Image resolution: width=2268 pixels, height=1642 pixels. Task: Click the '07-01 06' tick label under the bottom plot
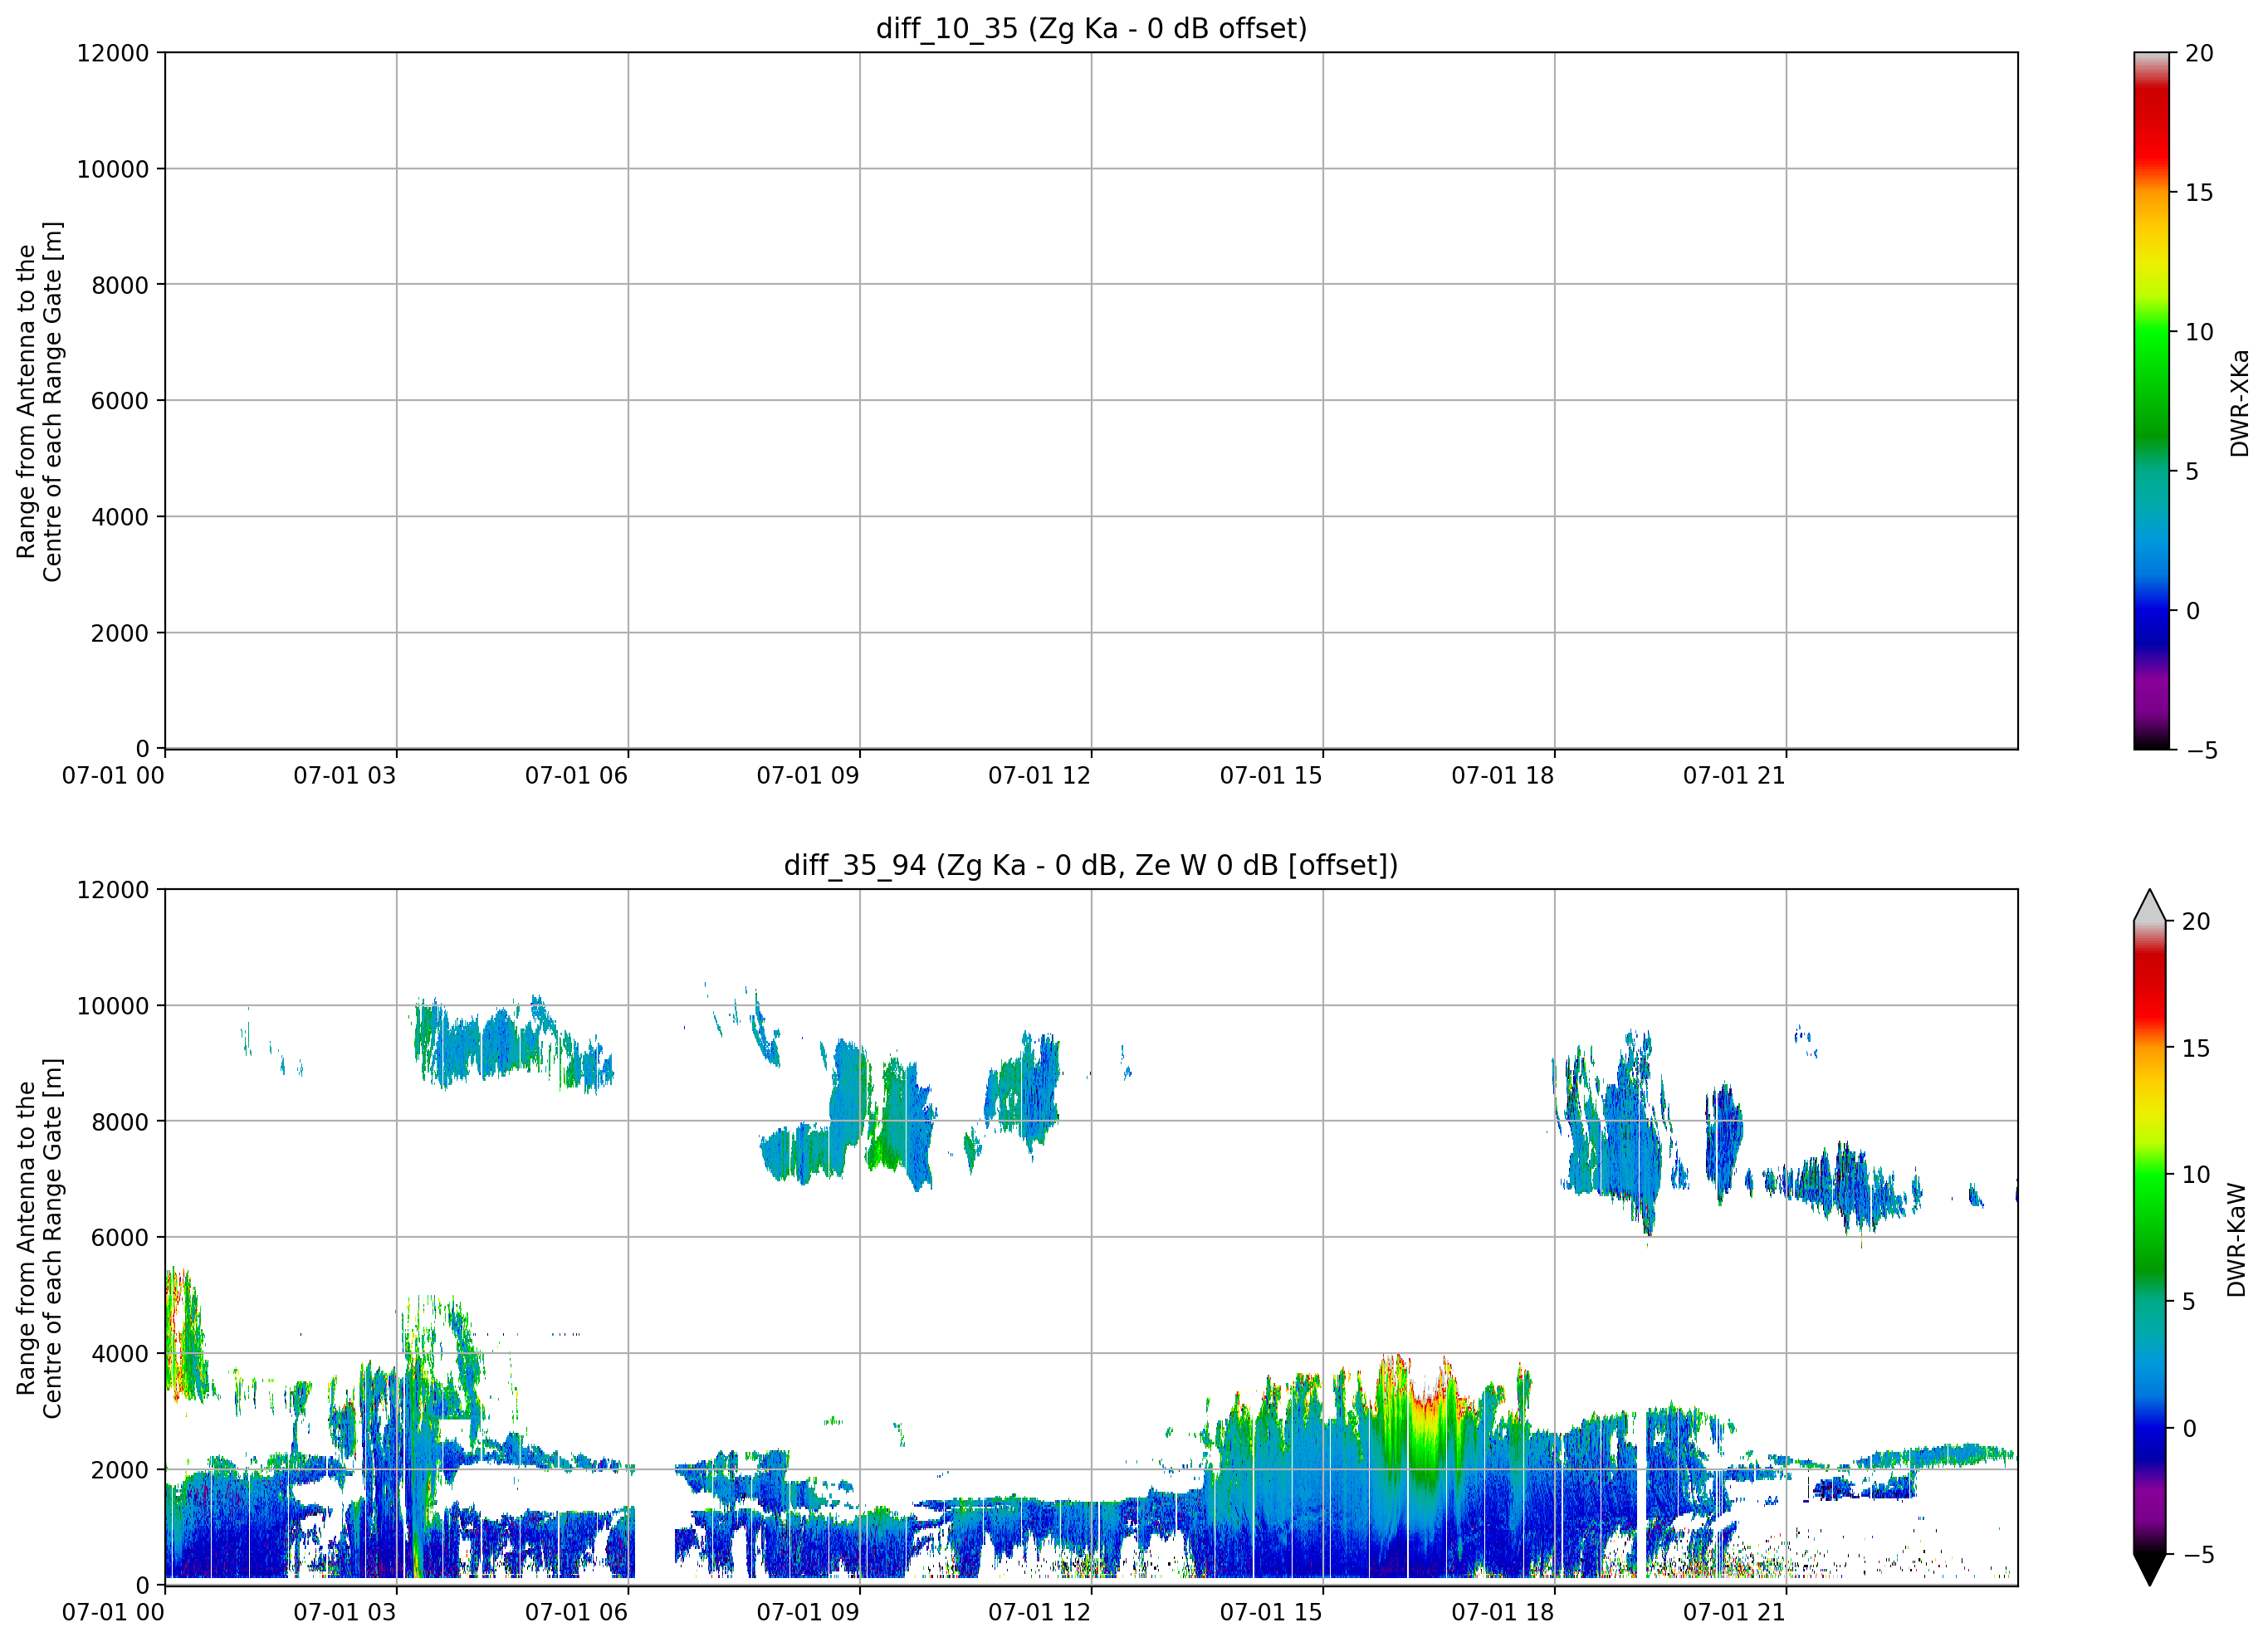pyautogui.click(x=576, y=1612)
